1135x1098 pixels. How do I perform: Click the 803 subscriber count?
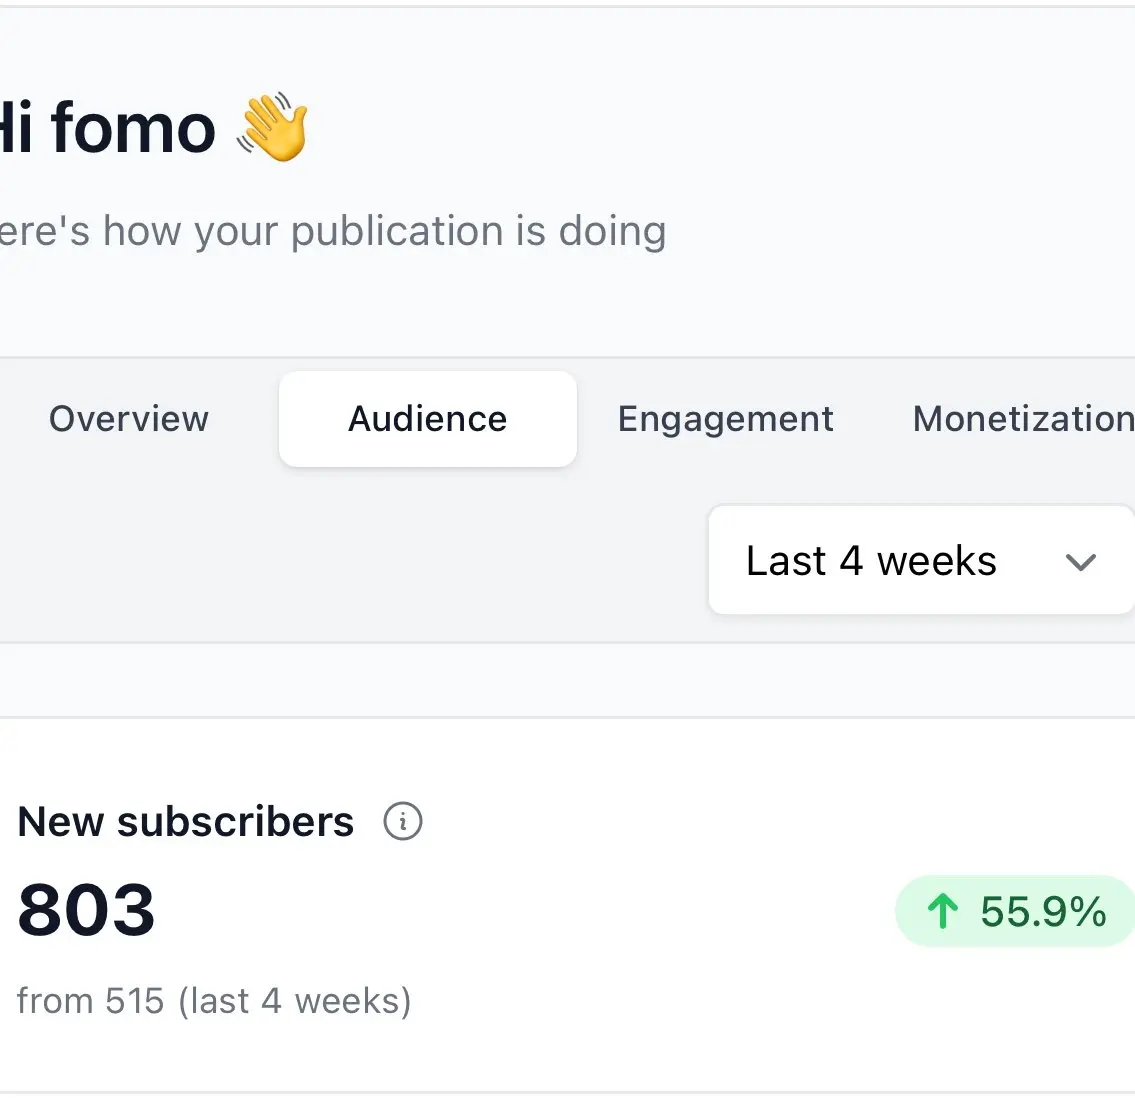87,911
